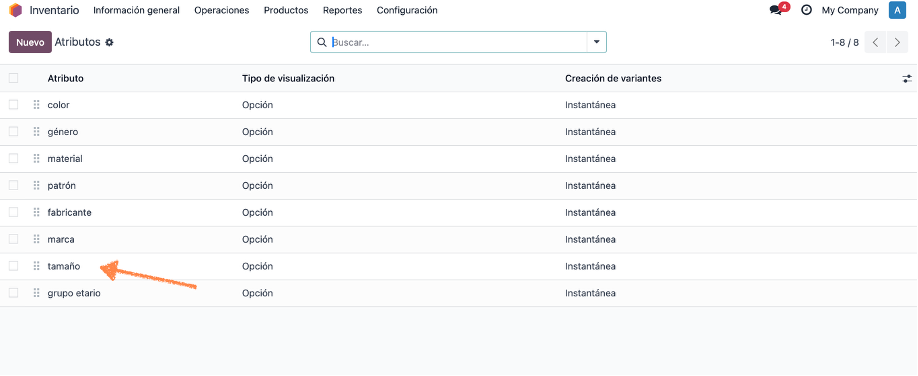Viewport: 918px width, 376px height.
Task: Check the fabricante row checkbox
Action: (13, 213)
